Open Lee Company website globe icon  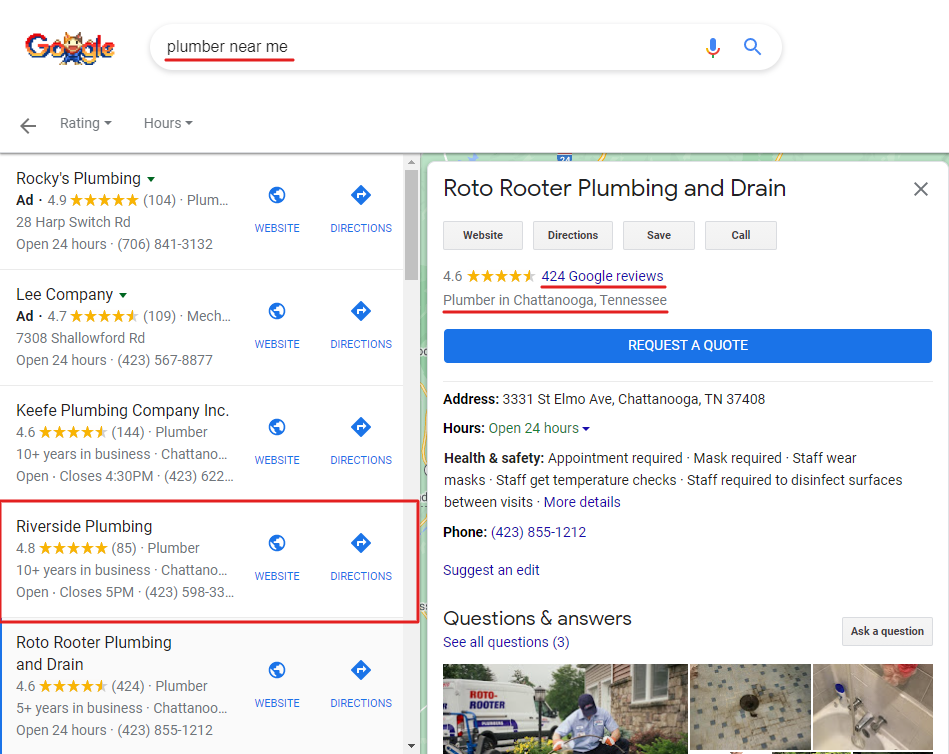point(277,311)
